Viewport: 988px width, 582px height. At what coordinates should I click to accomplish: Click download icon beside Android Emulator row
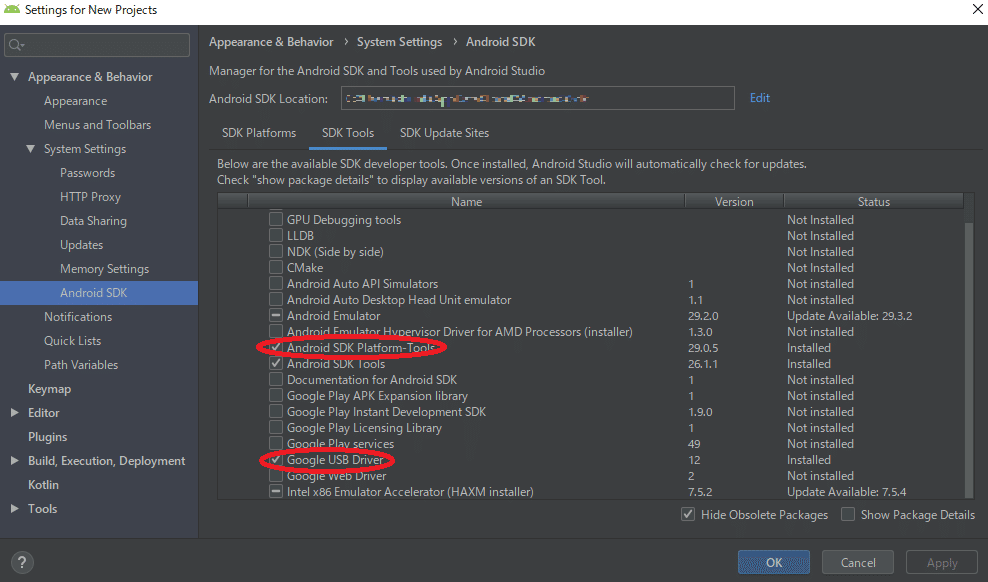(x=276, y=316)
